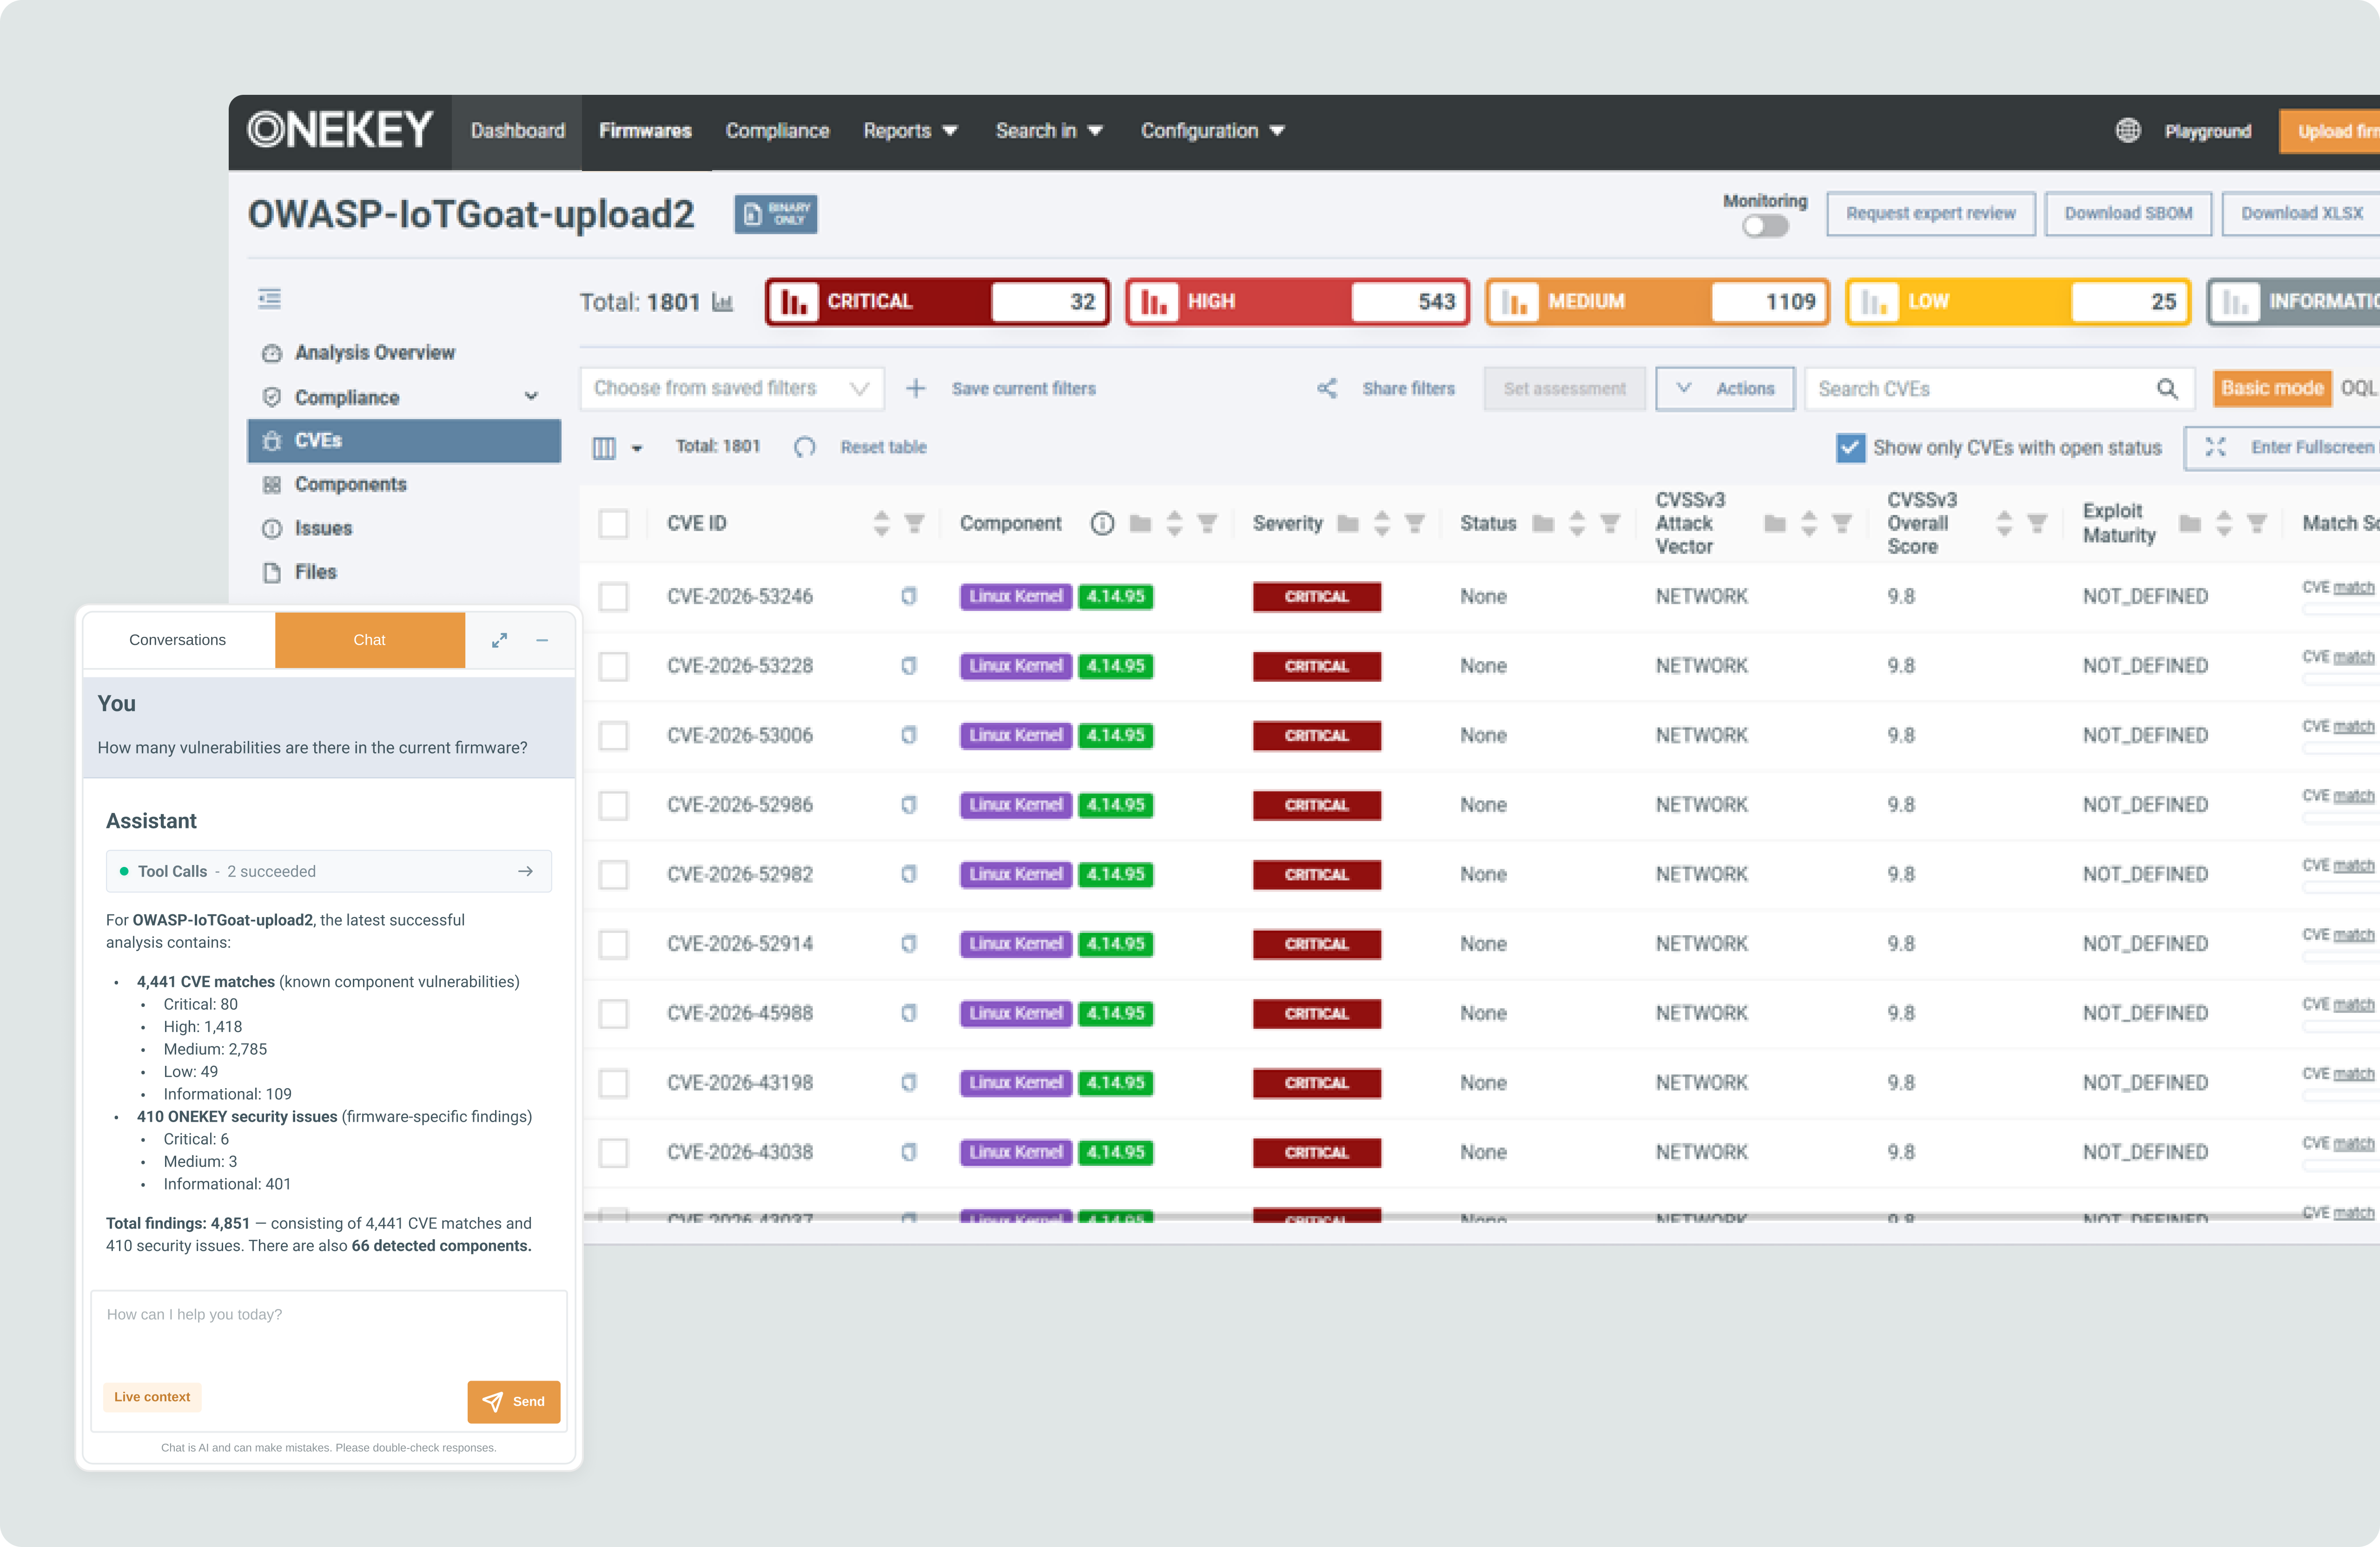
Task: Switch to the Conversations tab
Action: click(x=178, y=640)
